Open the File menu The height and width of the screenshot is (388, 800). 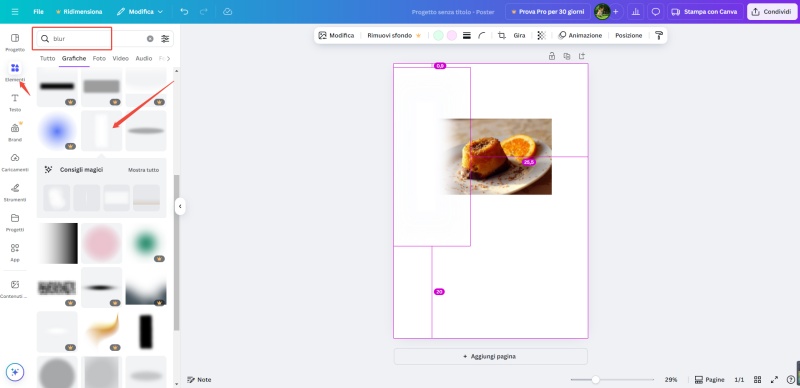tap(38, 11)
